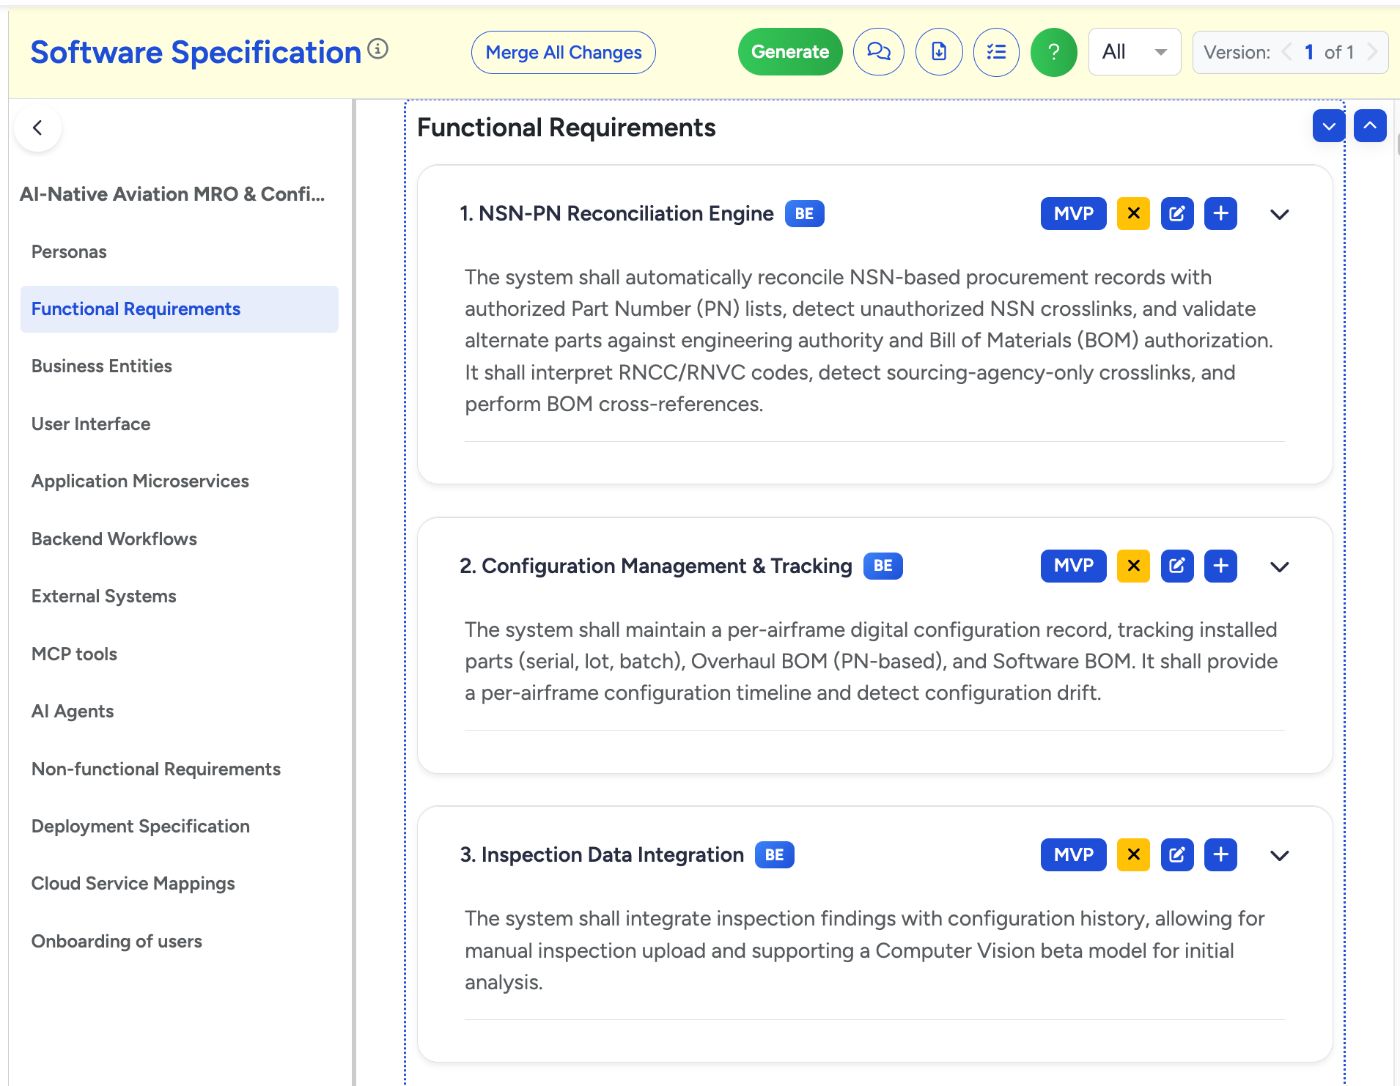Screen dimensions: 1400x1086
Task: Toggle MVP on Configuration Management & Tracking
Action: pyautogui.click(x=1072, y=565)
